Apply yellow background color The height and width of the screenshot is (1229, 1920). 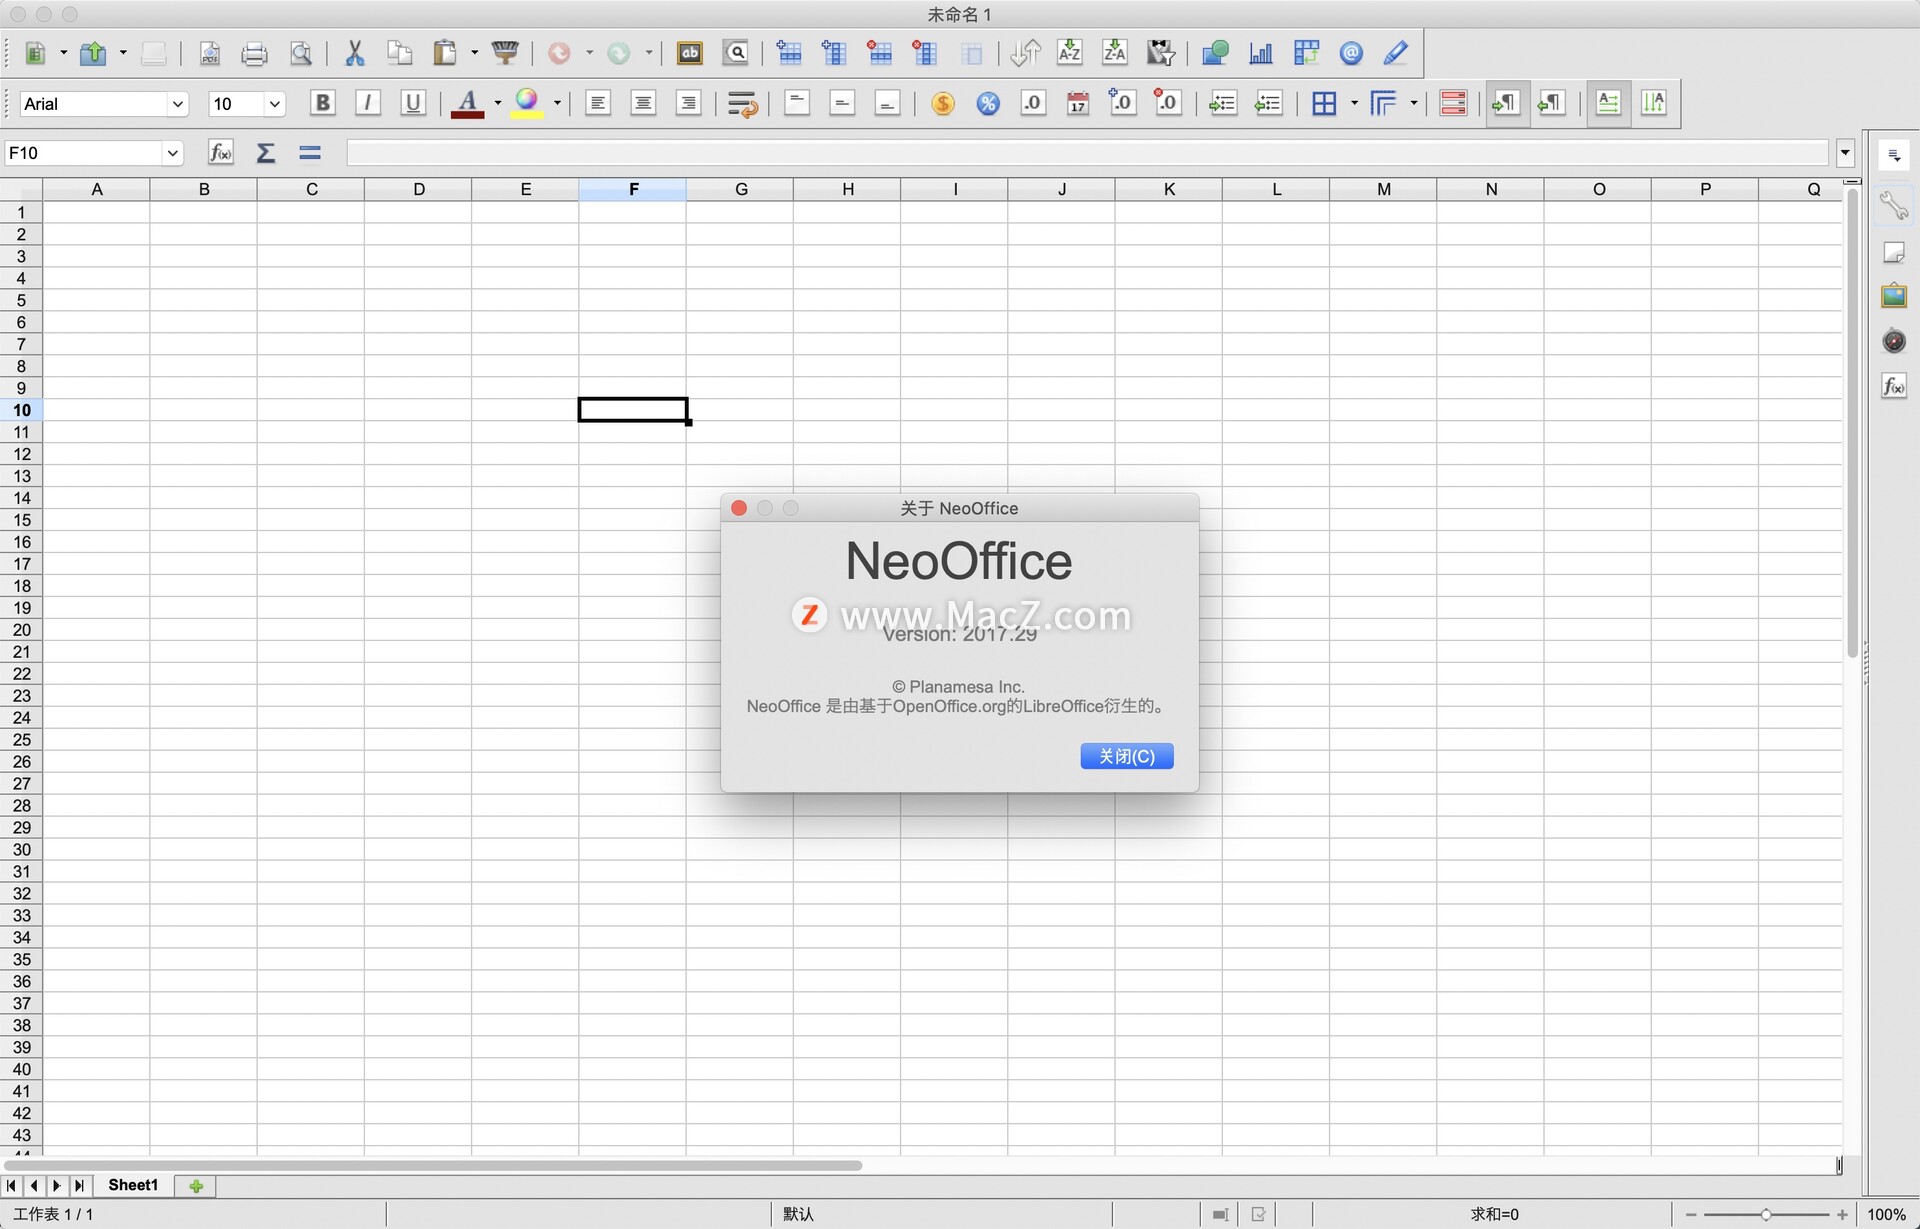point(527,103)
